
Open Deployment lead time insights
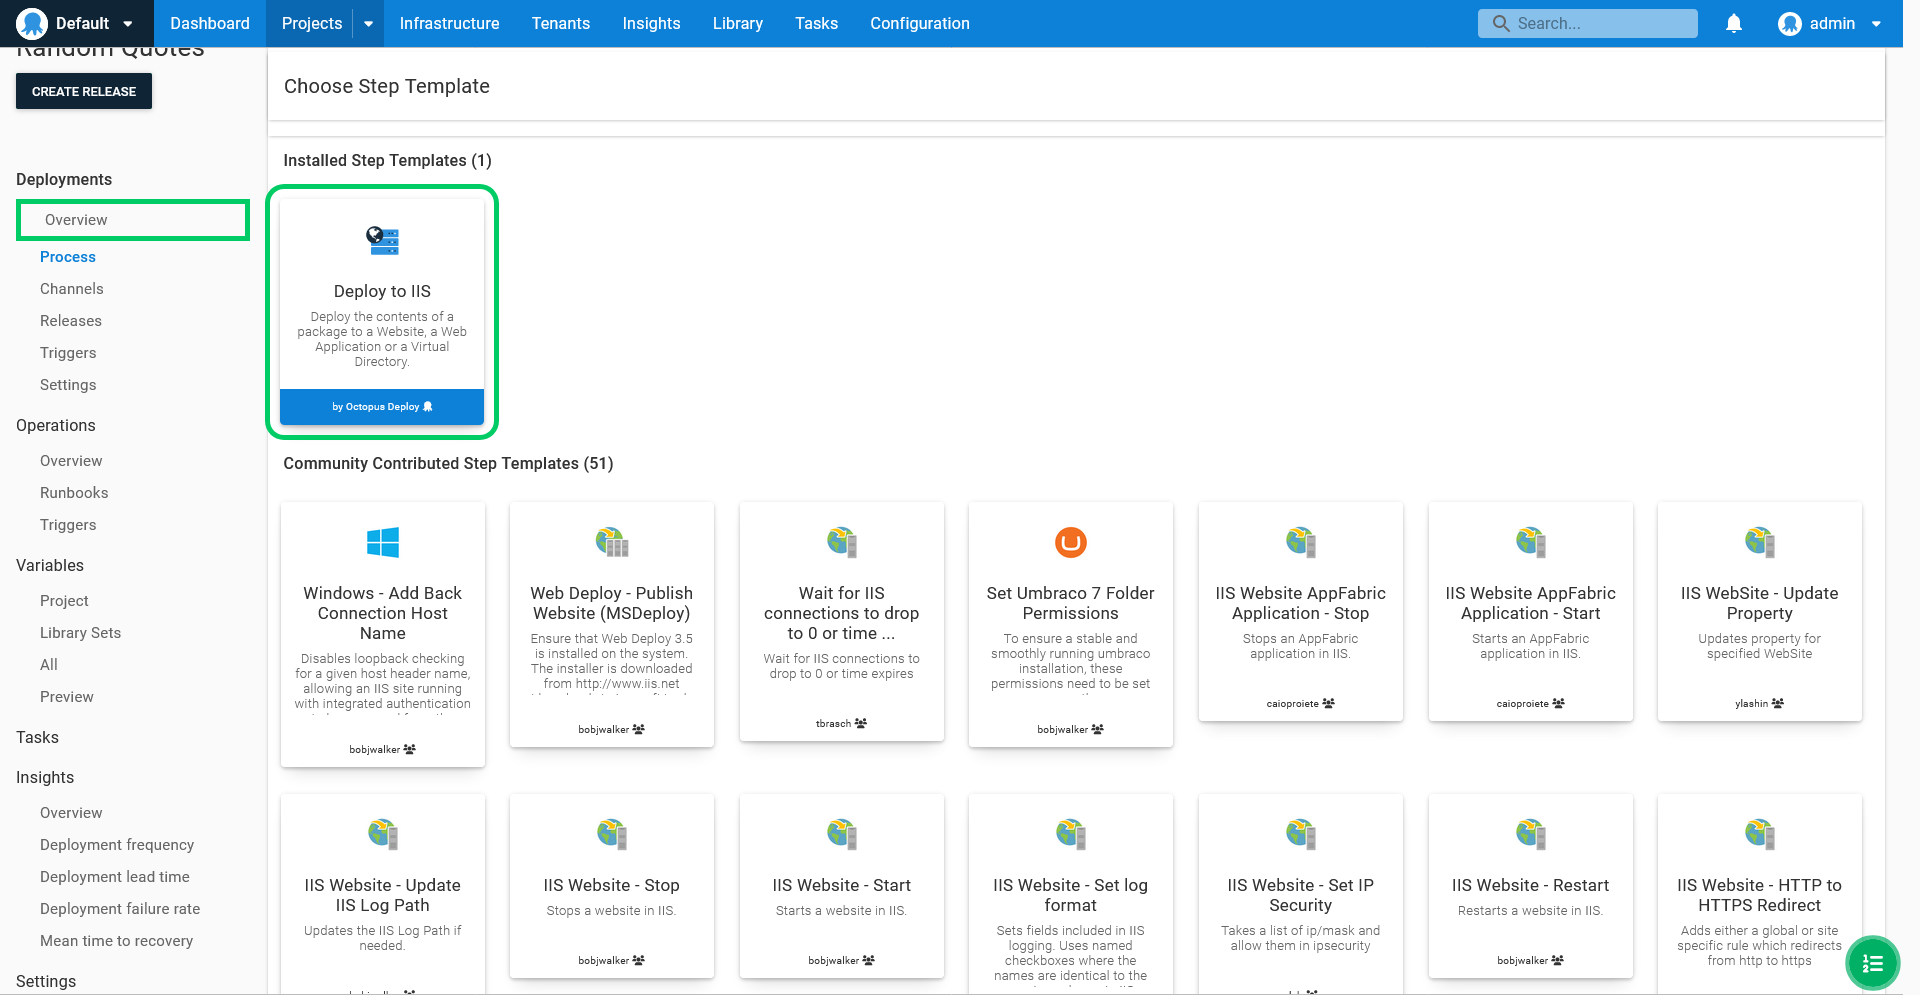(115, 877)
